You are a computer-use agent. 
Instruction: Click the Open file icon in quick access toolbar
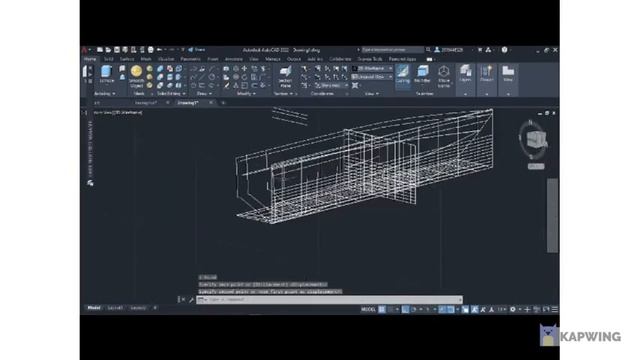[x=108, y=50]
